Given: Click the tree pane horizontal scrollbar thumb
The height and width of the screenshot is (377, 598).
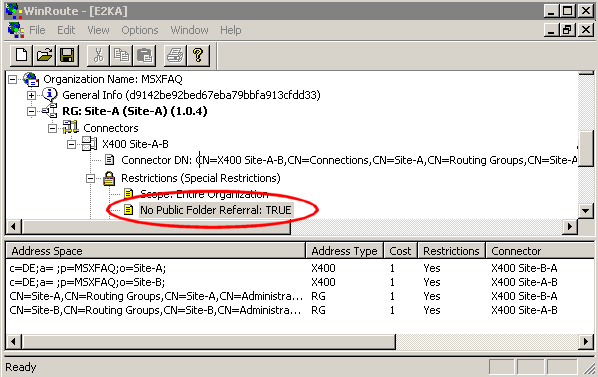Looking at the screenshot, I should 156,226.
